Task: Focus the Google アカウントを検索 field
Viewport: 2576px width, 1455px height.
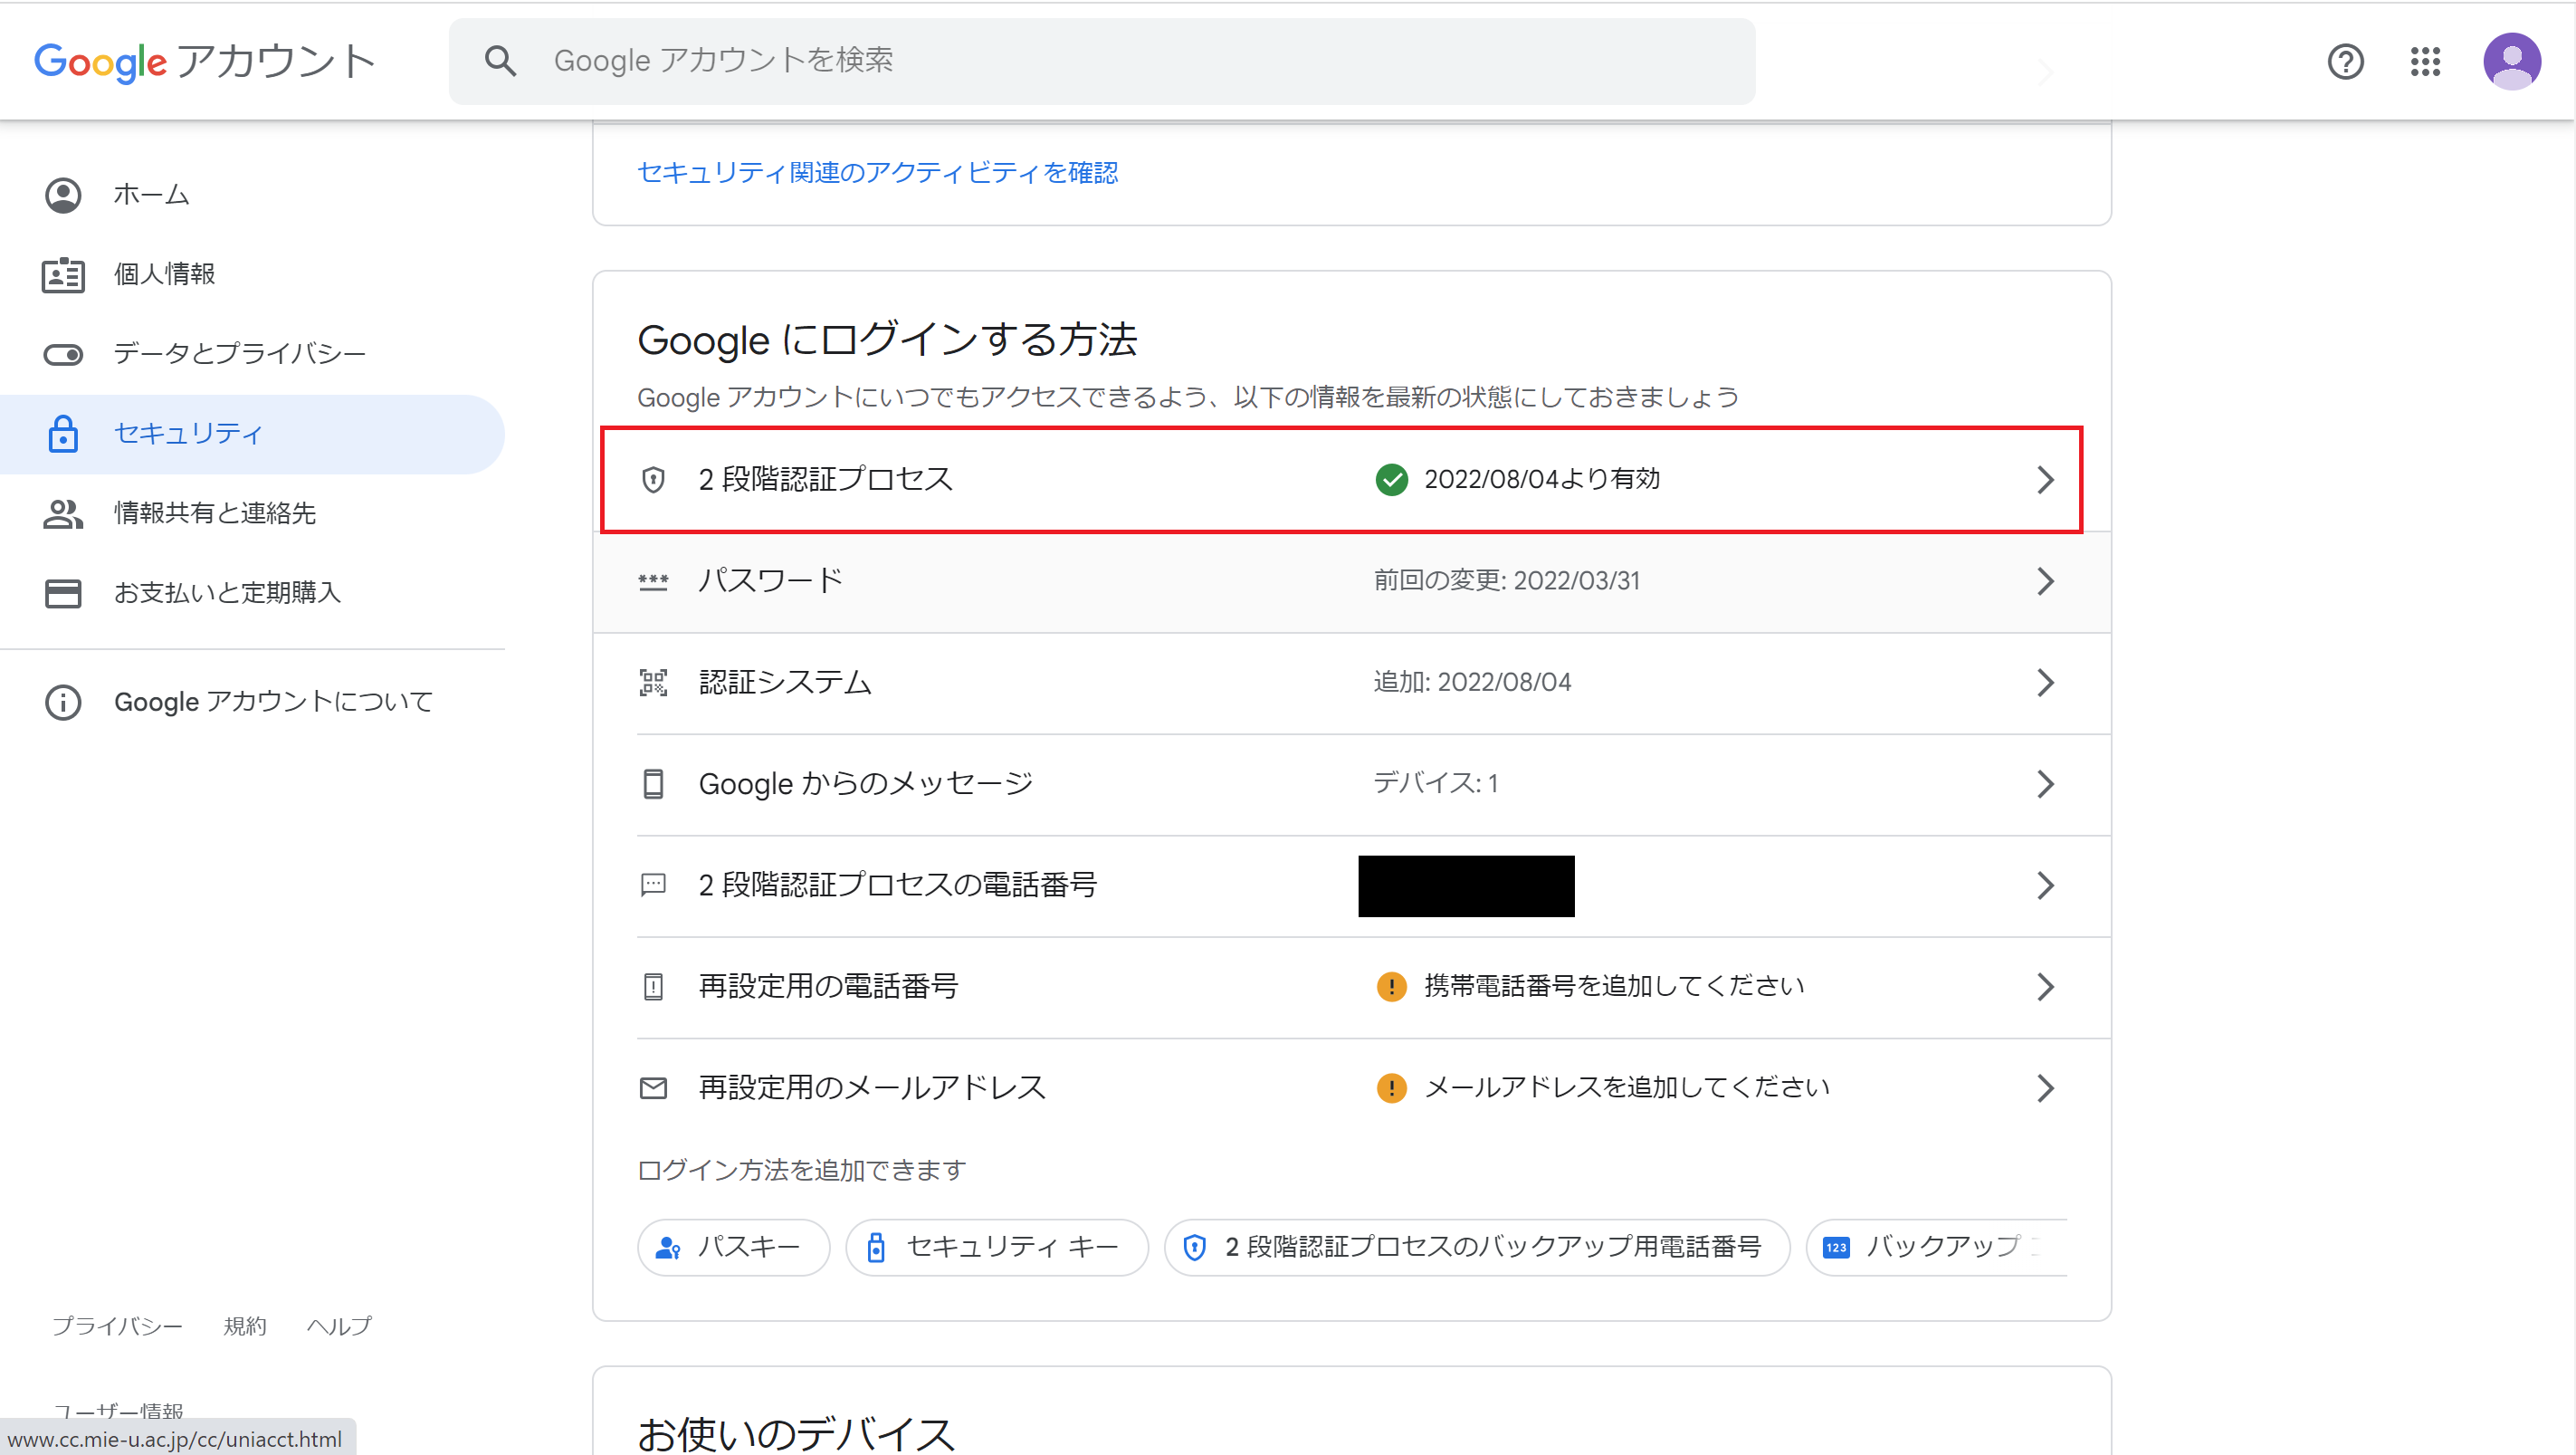Action: pyautogui.click(x=1102, y=61)
